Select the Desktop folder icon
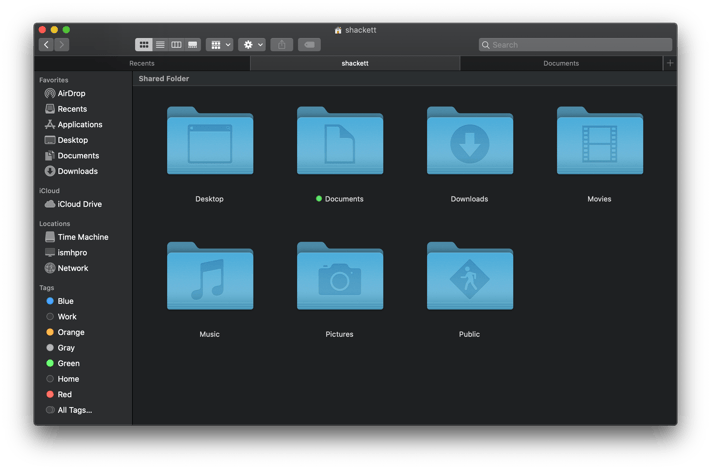Viewport: 711px width, 470px height. pyautogui.click(x=210, y=141)
